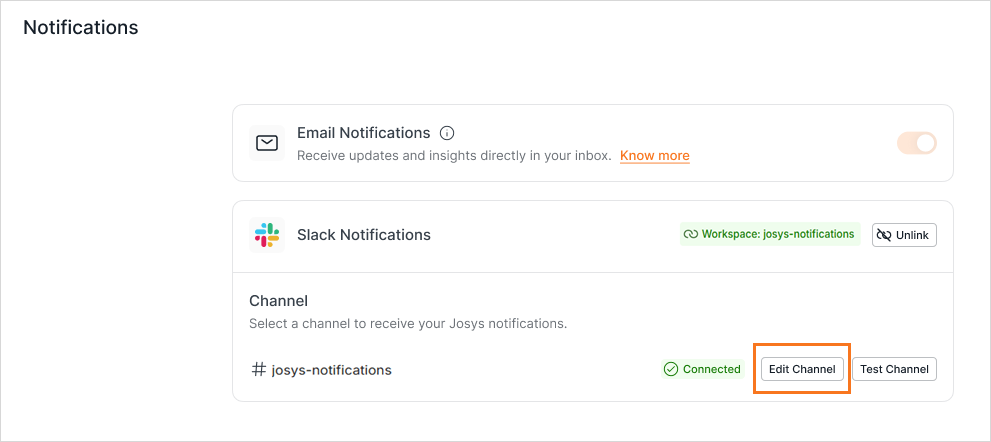This screenshot has width=991, height=442.
Task: Click the hash symbol before josys-notifications channel
Action: pyautogui.click(x=258, y=370)
